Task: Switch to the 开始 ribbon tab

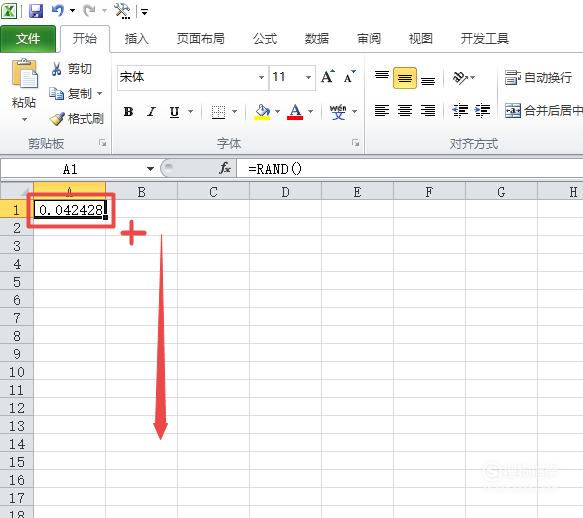Action: pos(85,39)
